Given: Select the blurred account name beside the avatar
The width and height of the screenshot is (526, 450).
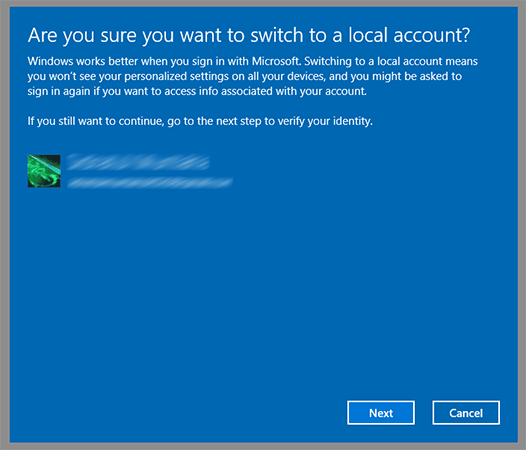Looking at the screenshot, I should [x=138, y=162].
